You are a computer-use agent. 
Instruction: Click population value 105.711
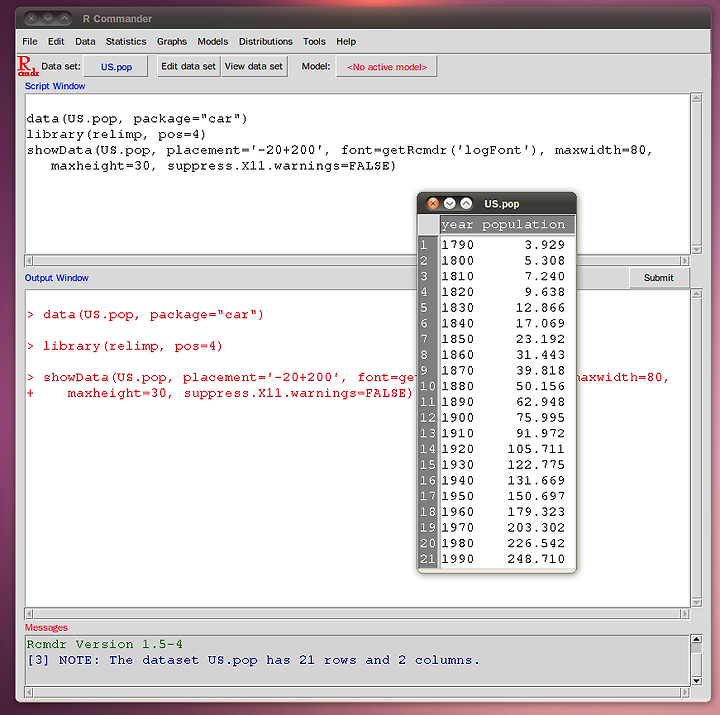click(x=536, y=449)
